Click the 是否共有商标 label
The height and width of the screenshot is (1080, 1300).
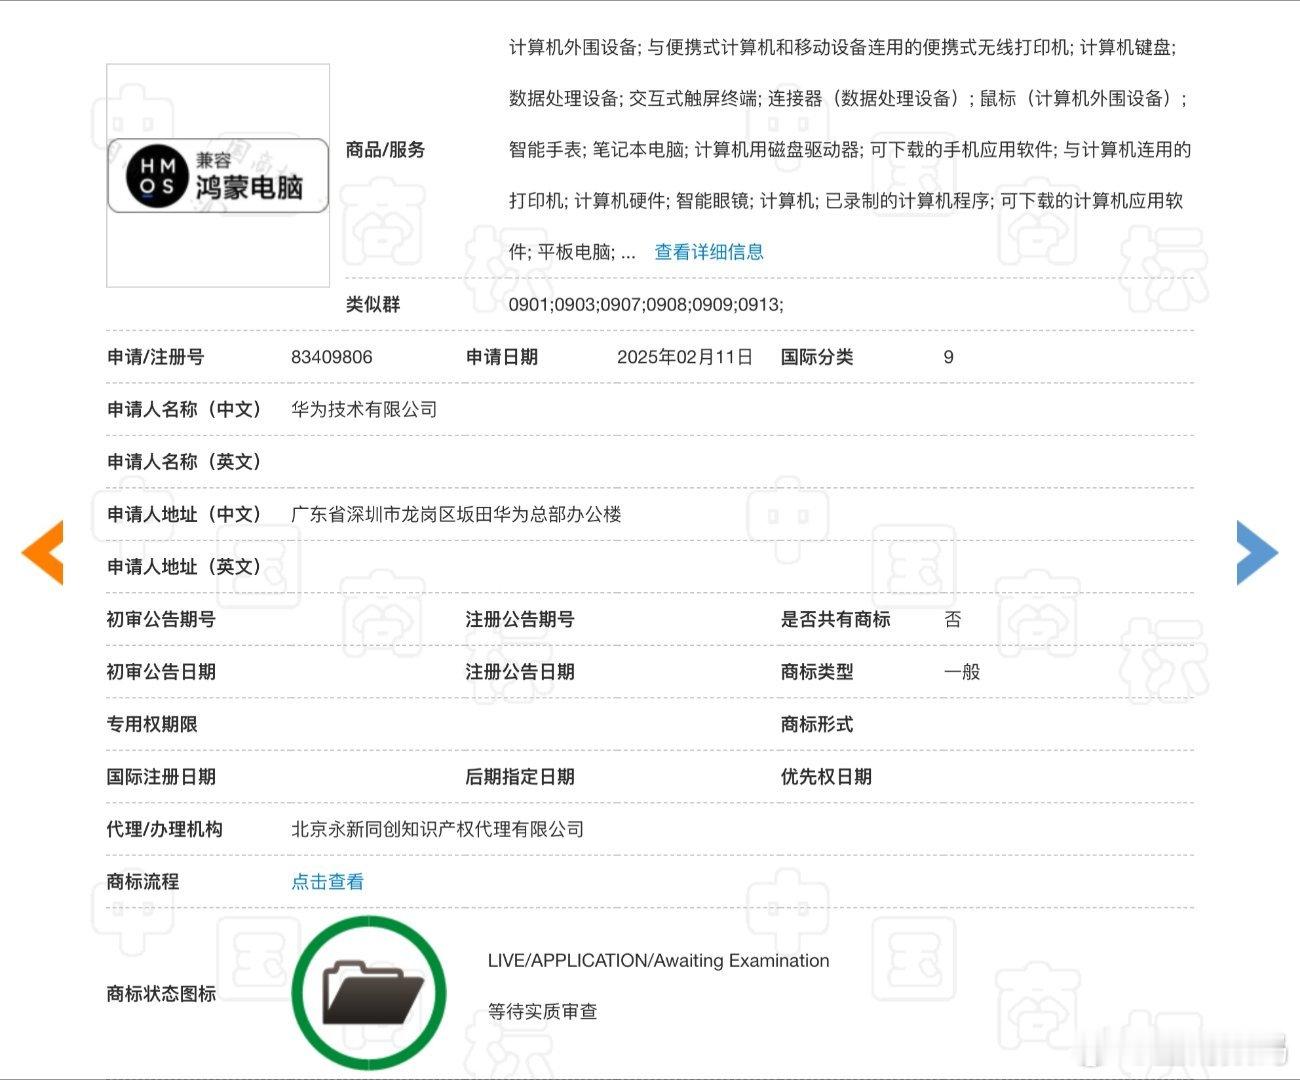coord(835,619)
